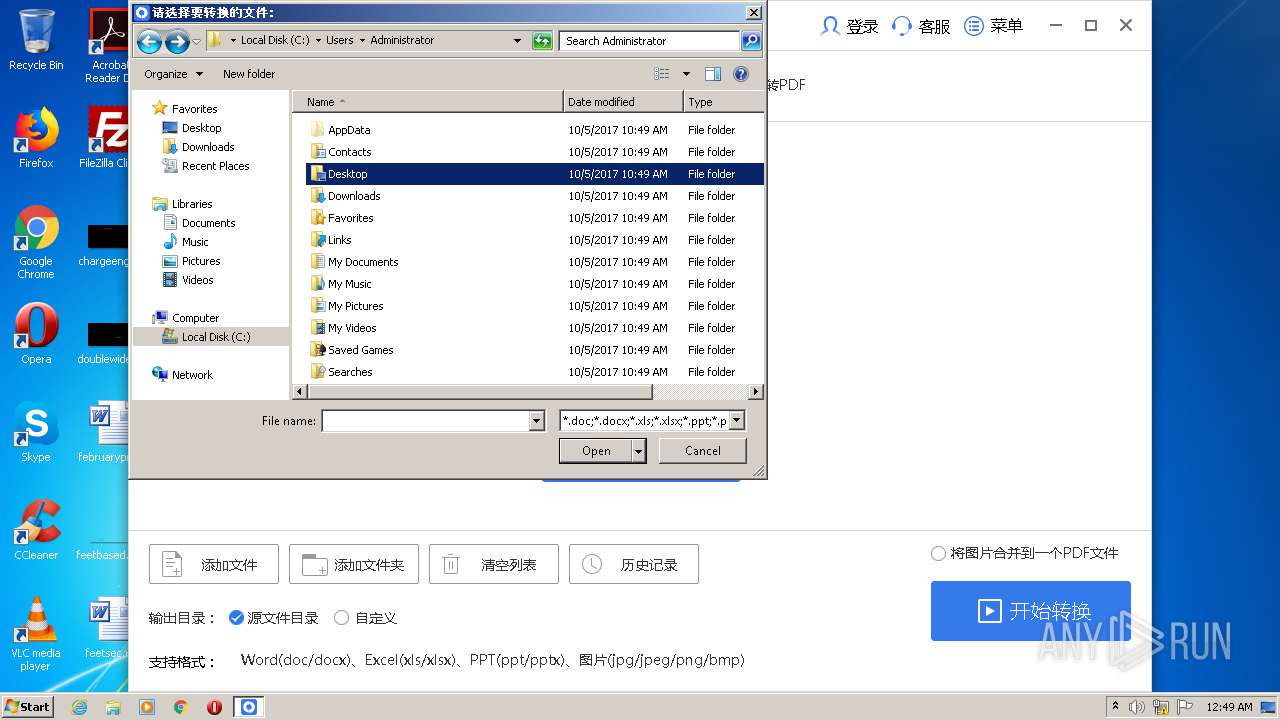Show the preview pane icon

[713, 74]
